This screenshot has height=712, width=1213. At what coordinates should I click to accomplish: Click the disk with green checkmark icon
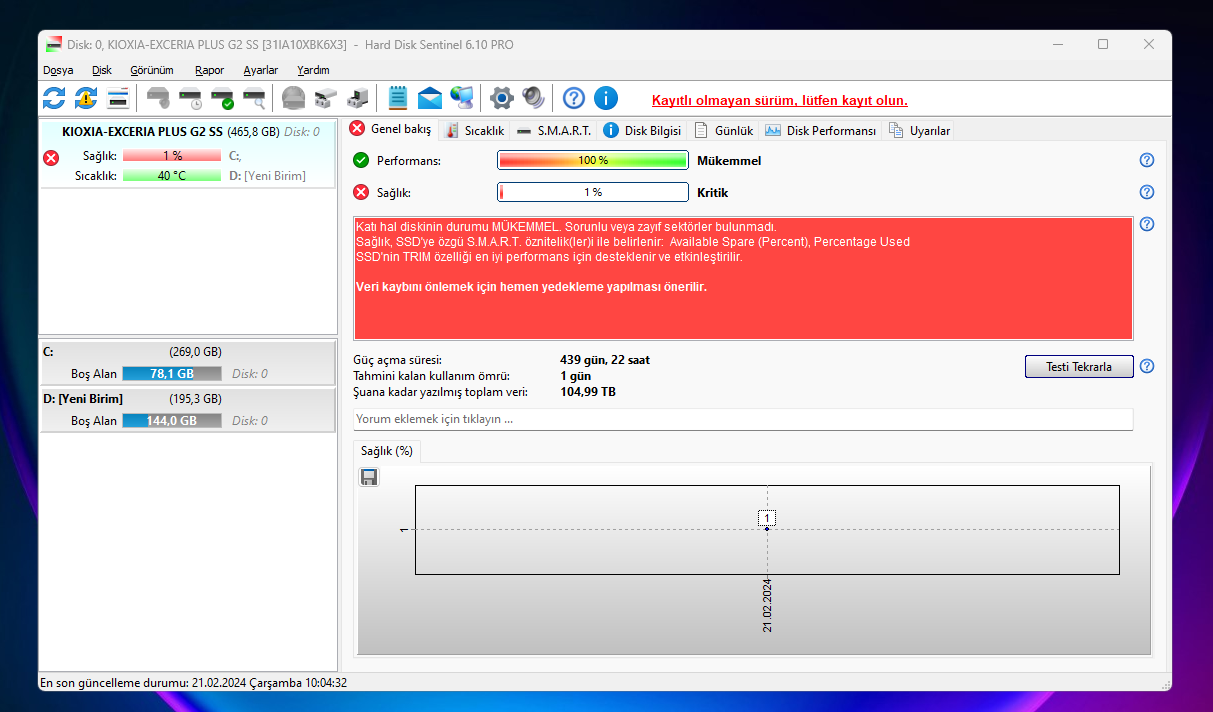[222, 98]
